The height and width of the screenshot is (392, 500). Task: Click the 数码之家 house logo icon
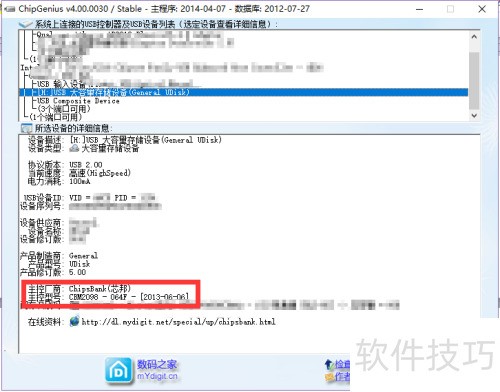118,371
